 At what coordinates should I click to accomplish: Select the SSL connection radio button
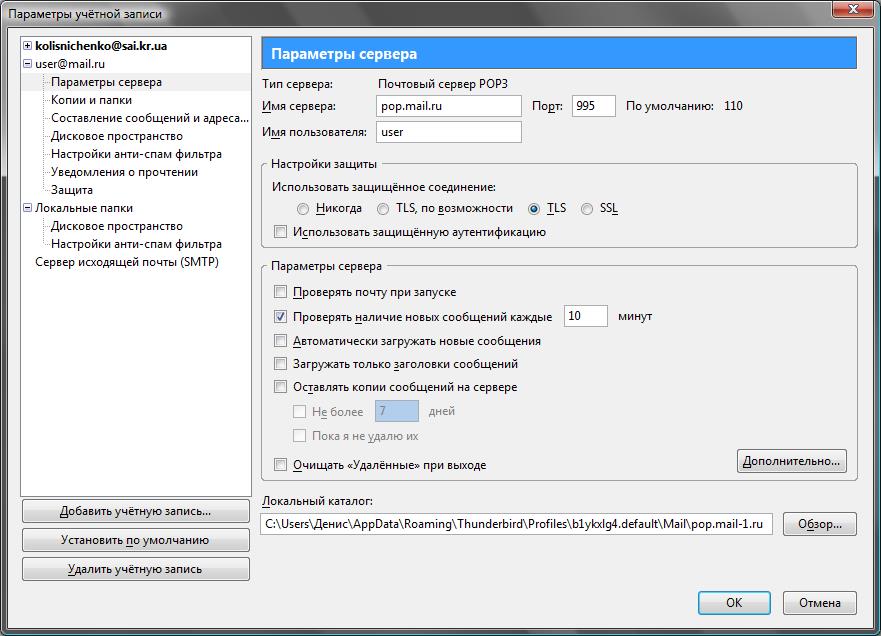point(587,209)
